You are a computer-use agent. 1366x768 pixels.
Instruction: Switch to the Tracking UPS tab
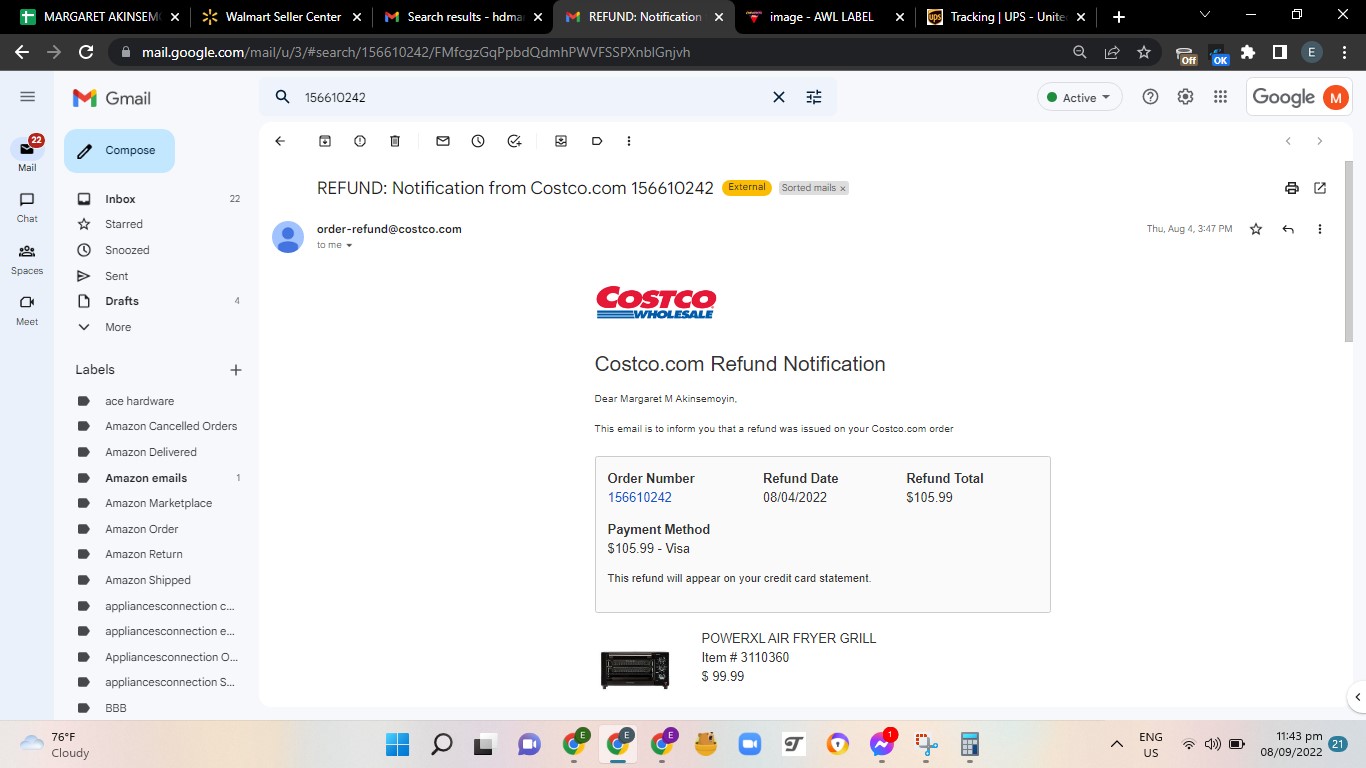1006,17
